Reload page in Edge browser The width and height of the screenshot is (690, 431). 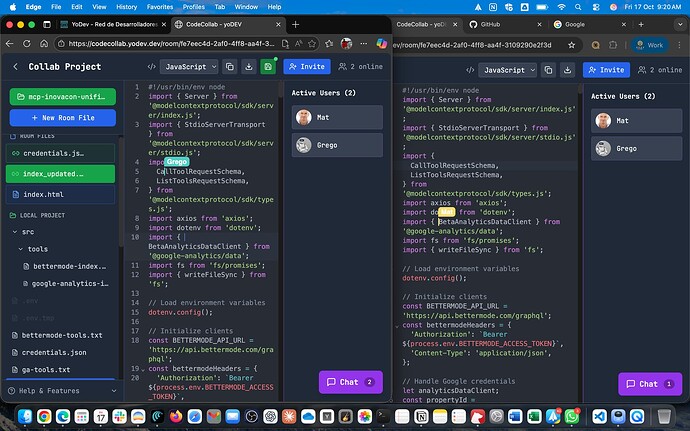[x=27, y=44]
